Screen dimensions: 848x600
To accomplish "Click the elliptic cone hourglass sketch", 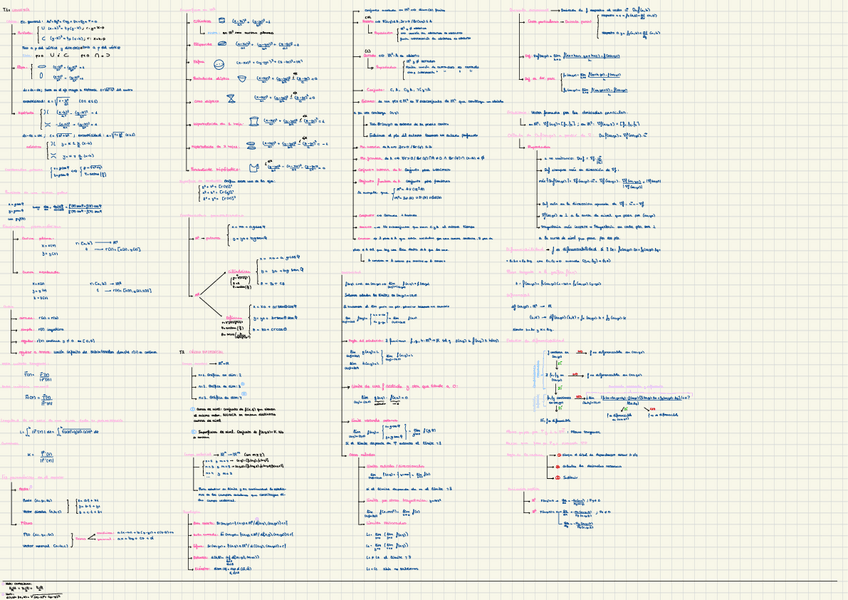I will [233, 99].
